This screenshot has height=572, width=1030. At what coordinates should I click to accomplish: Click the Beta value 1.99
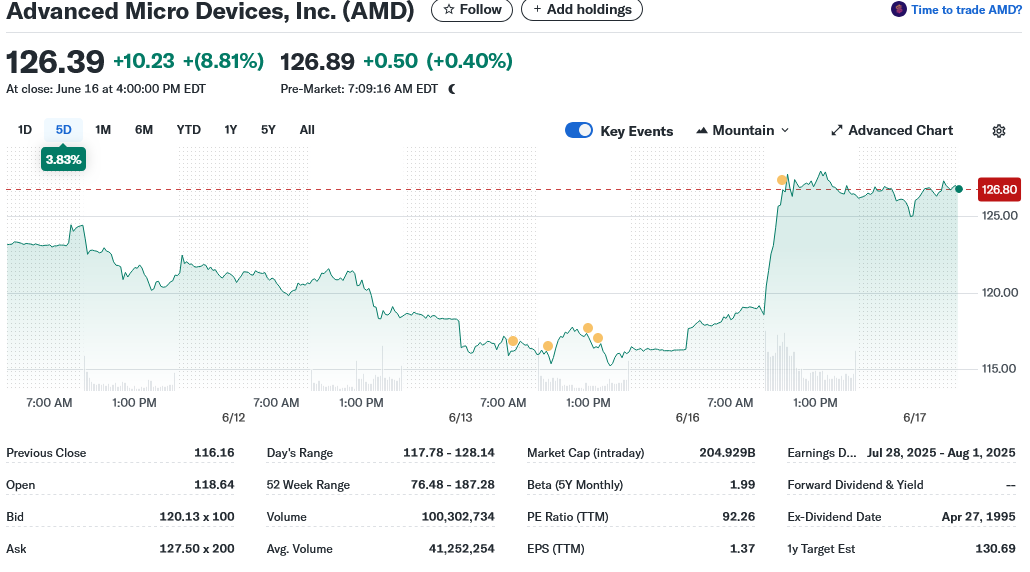742,485
